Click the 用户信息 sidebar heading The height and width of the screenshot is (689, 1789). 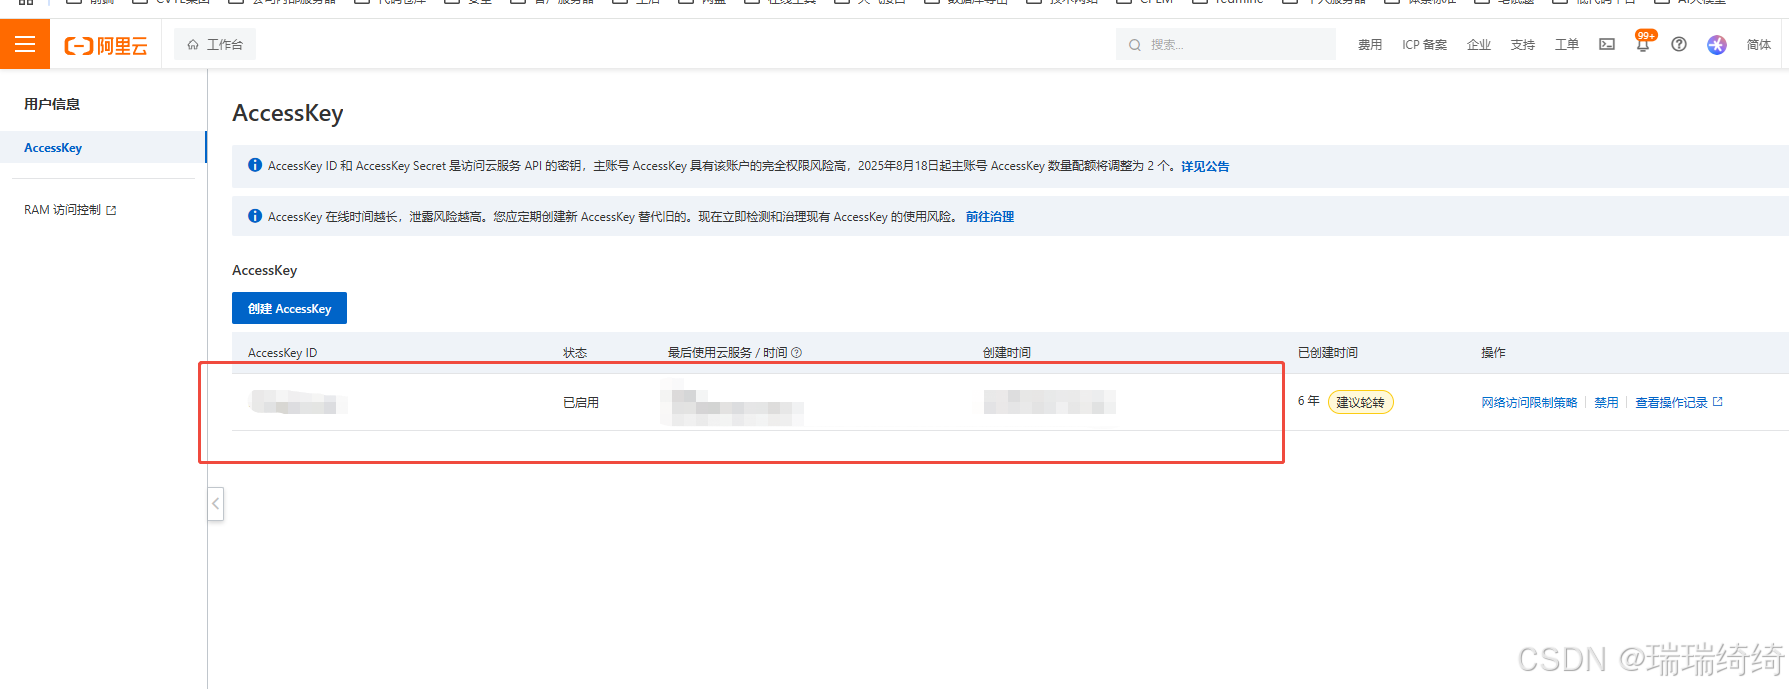point(52,104)
